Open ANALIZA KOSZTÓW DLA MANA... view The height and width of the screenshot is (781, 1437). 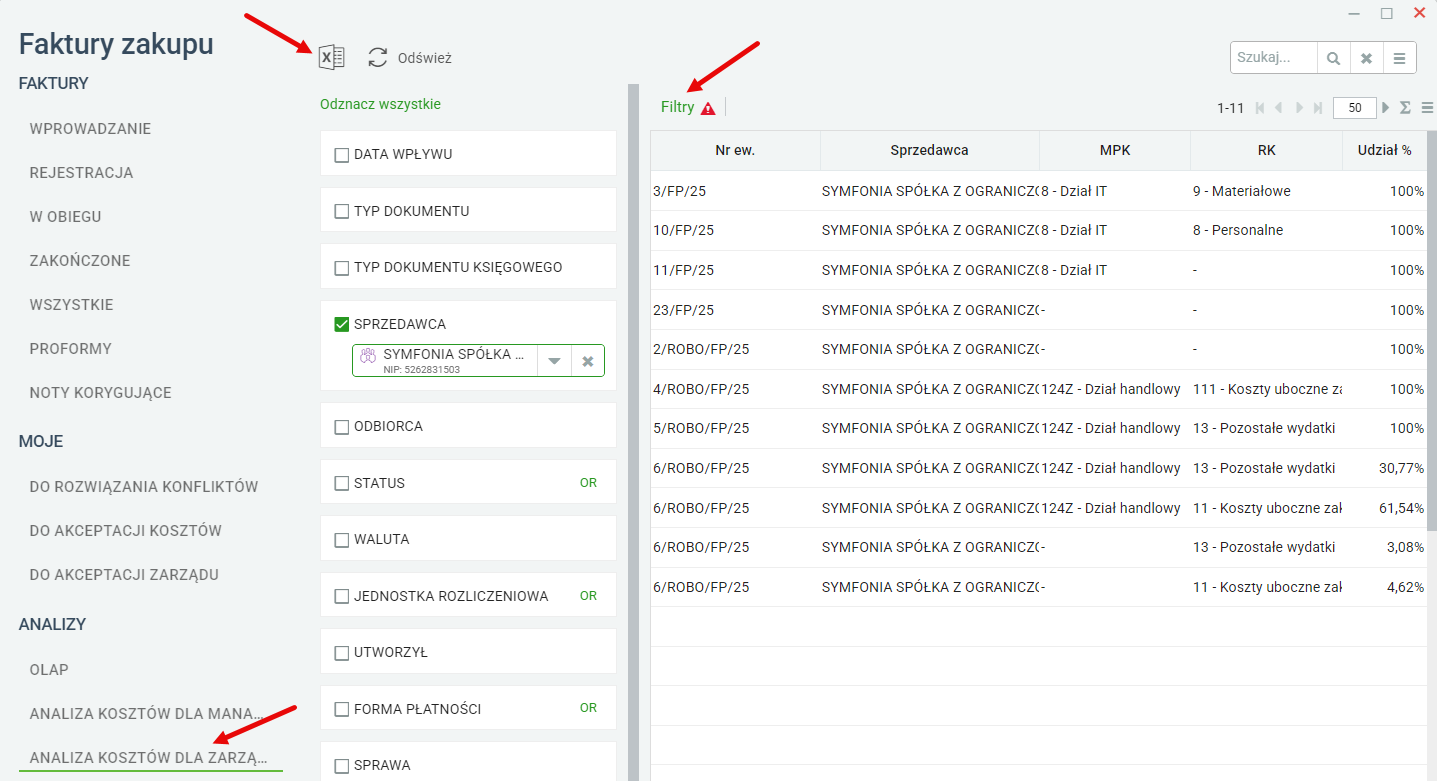point(147,714)
